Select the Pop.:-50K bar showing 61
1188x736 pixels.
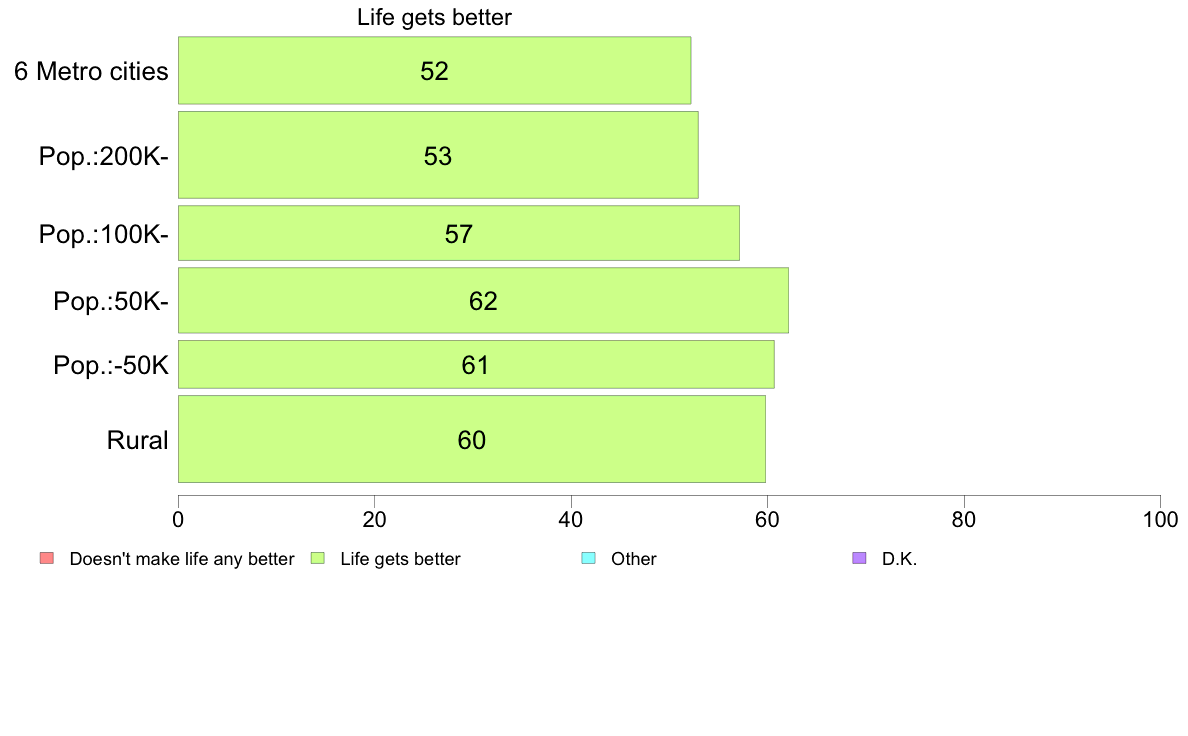pyautogui.click(x=476, y=365)
